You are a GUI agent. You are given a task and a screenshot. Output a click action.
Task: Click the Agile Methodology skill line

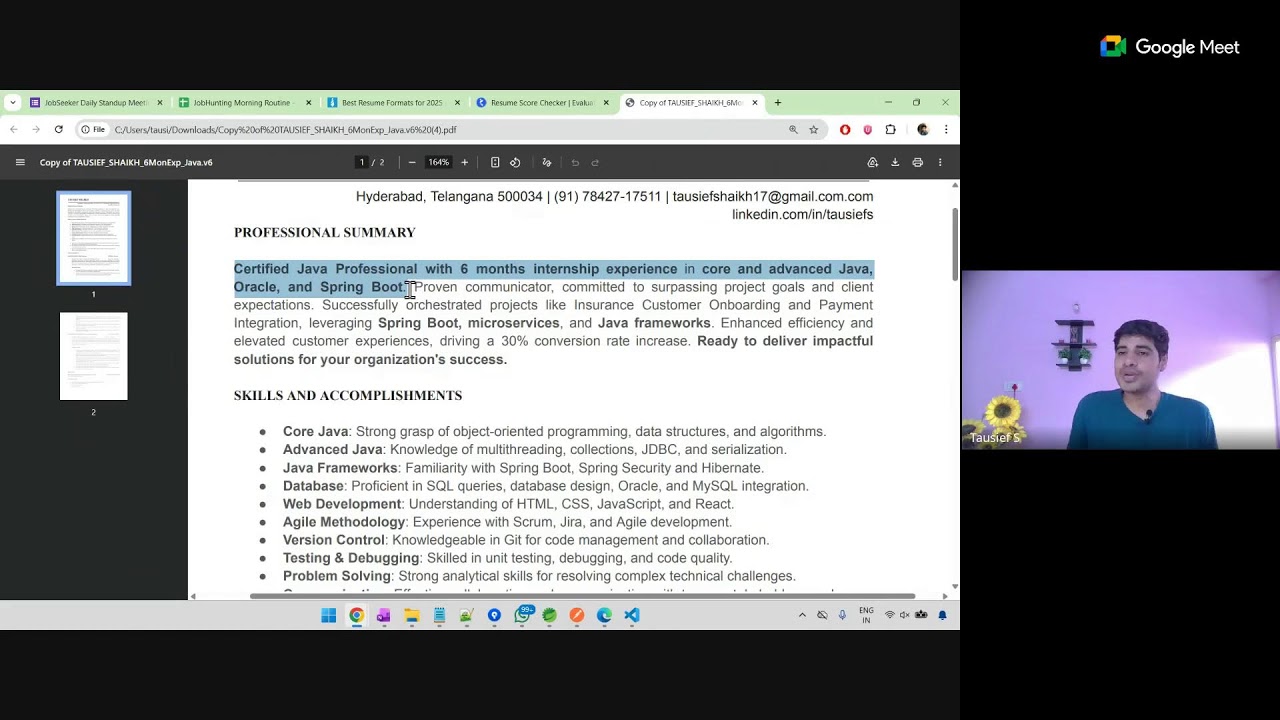pyautogui.click(x=507, y=522)
